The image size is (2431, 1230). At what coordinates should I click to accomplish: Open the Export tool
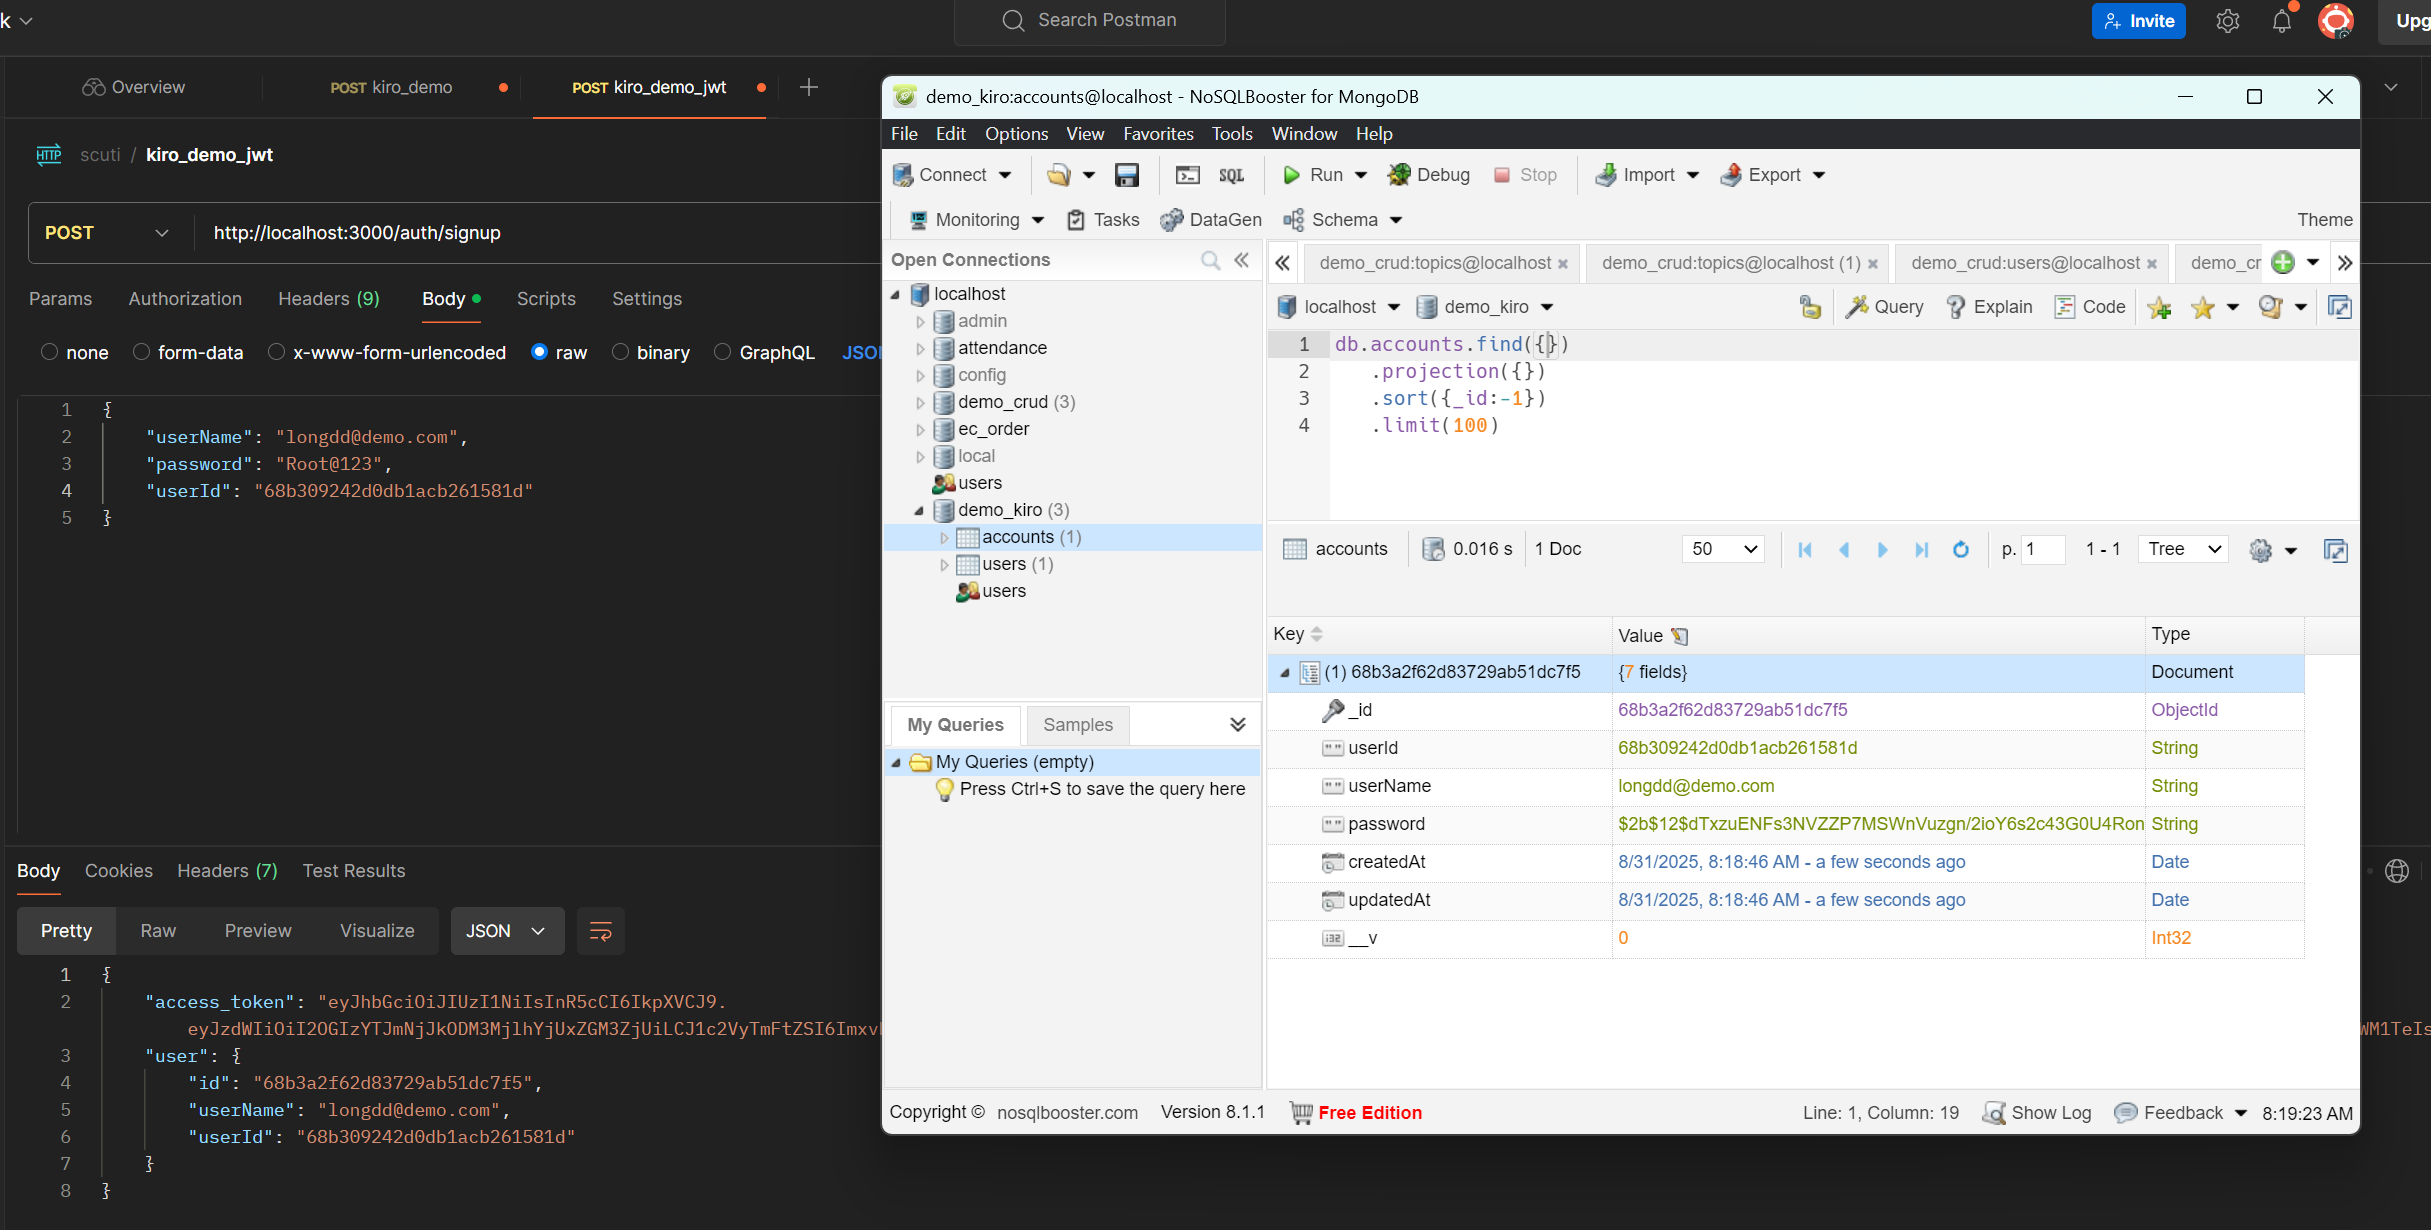[1761, 175]
